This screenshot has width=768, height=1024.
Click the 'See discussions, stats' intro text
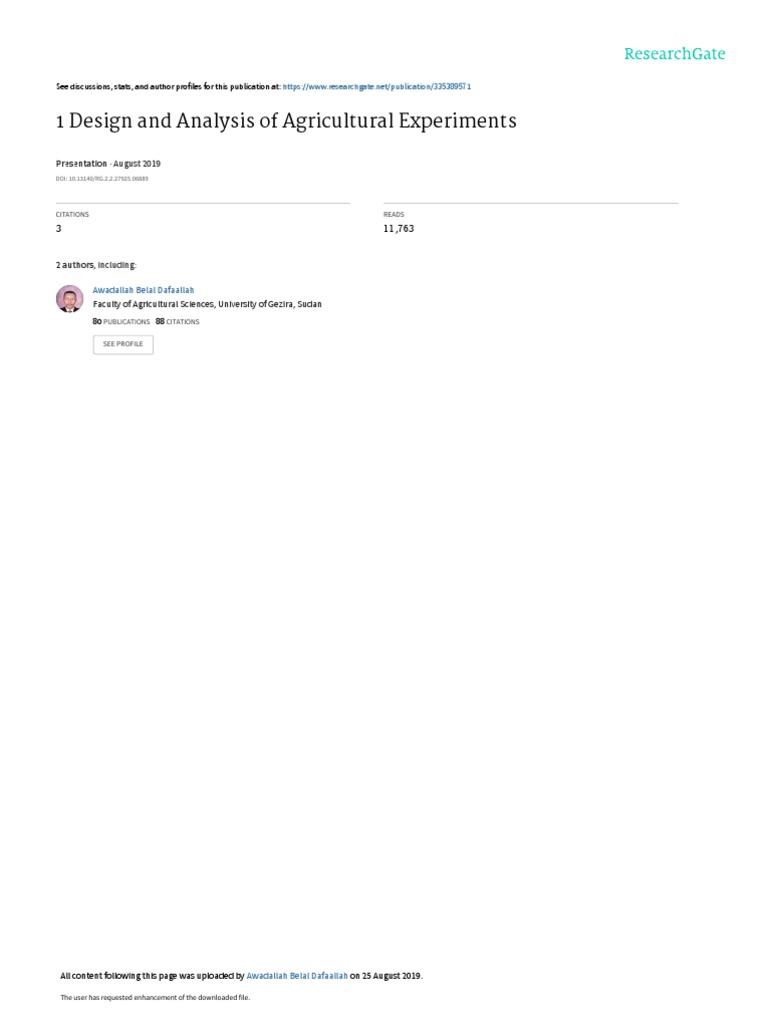pos(168,86)
